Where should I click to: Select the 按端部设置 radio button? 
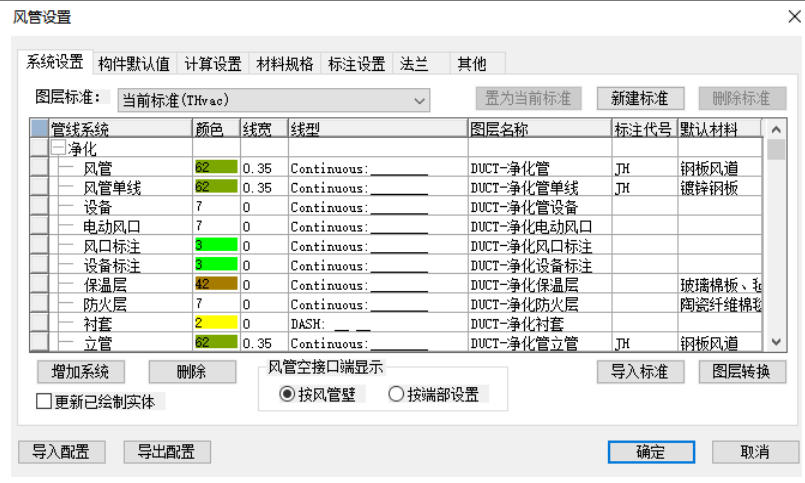coord(396,394)
